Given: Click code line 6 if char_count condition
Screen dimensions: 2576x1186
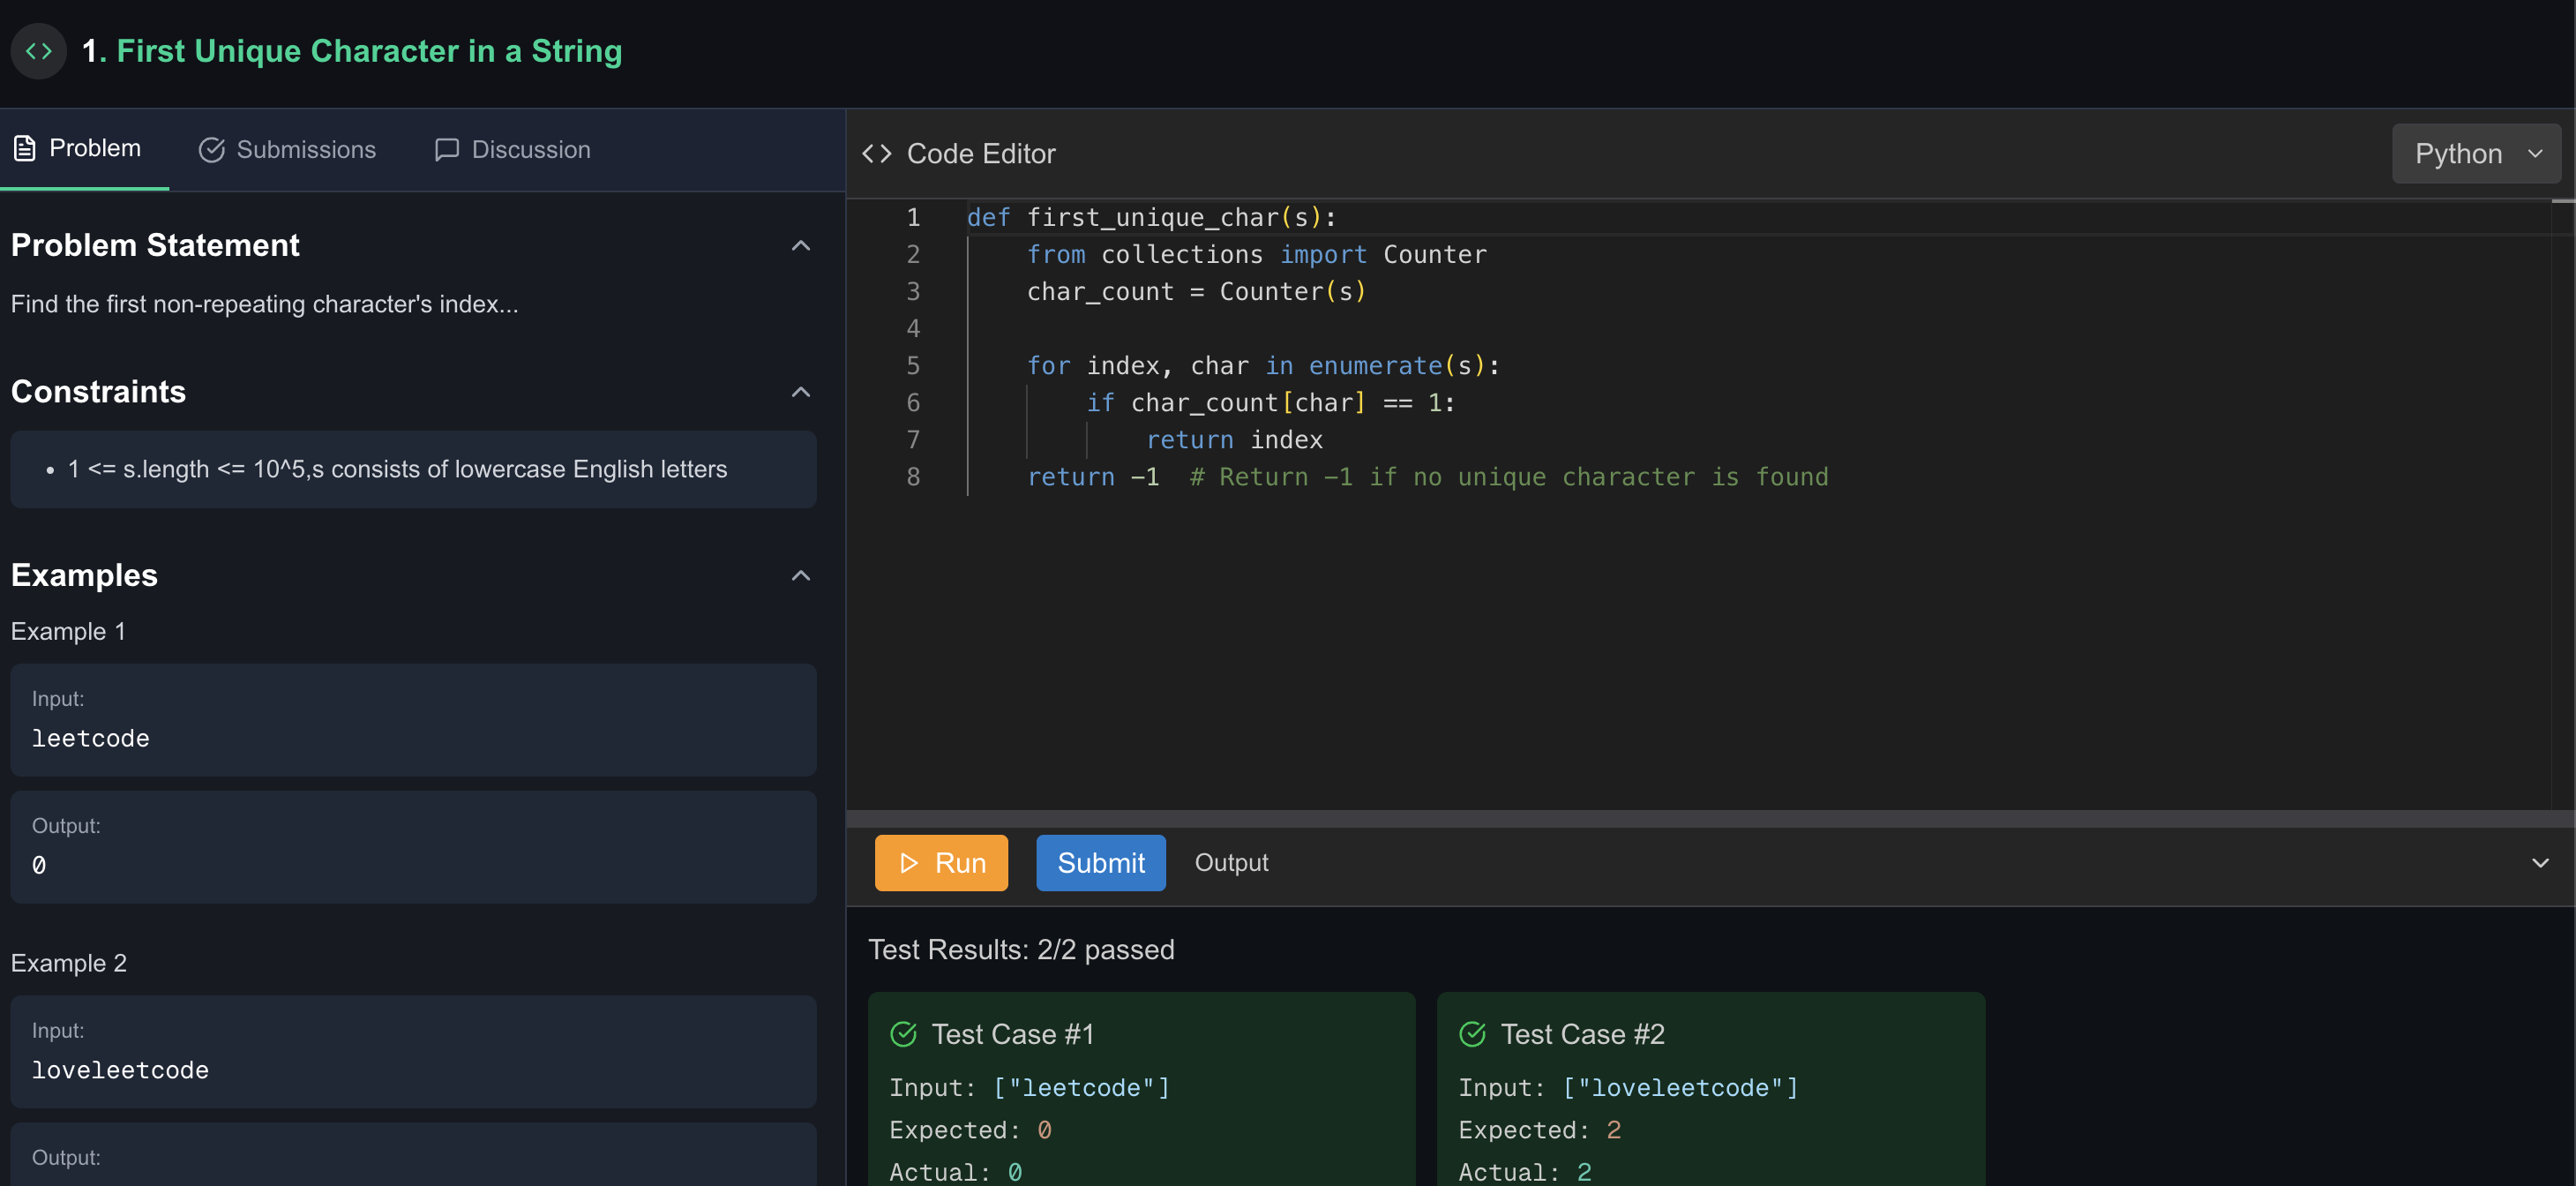Looking at the screenshot, I should (x=1271, y=403).
